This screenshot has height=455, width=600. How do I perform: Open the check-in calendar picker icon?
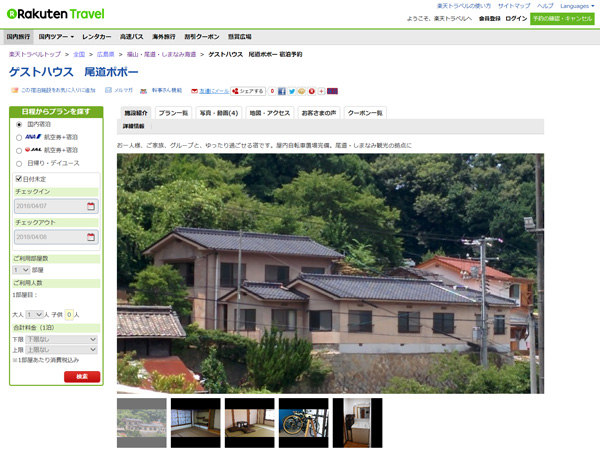point(91,207)
